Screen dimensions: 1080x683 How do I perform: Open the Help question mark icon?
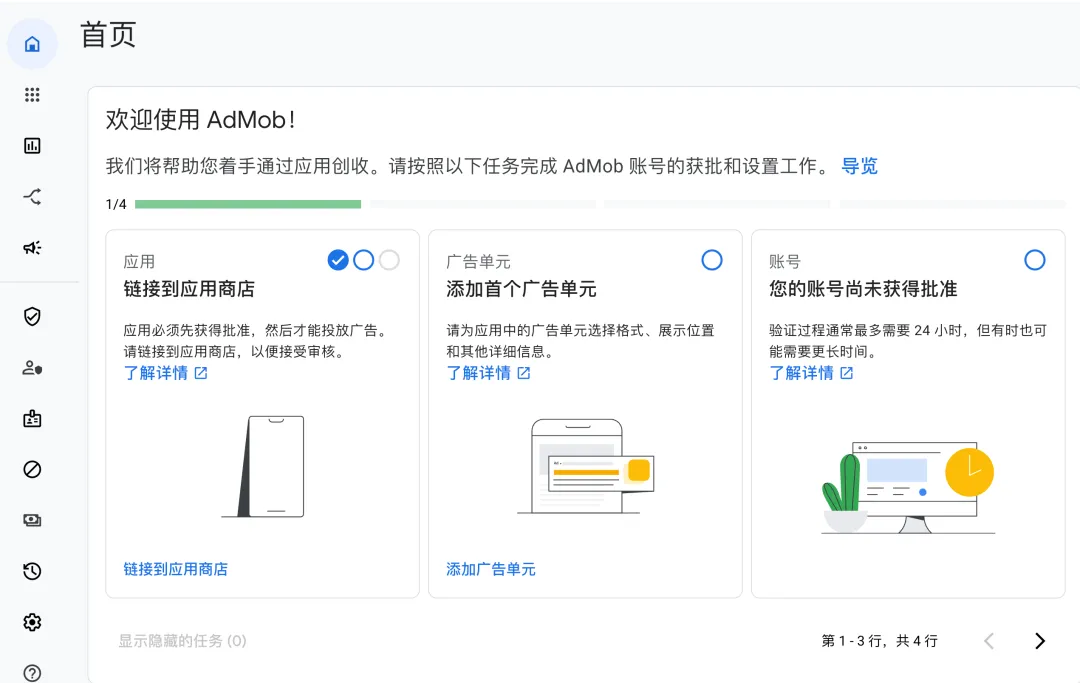pyautogui.click(x=32, y=673)
